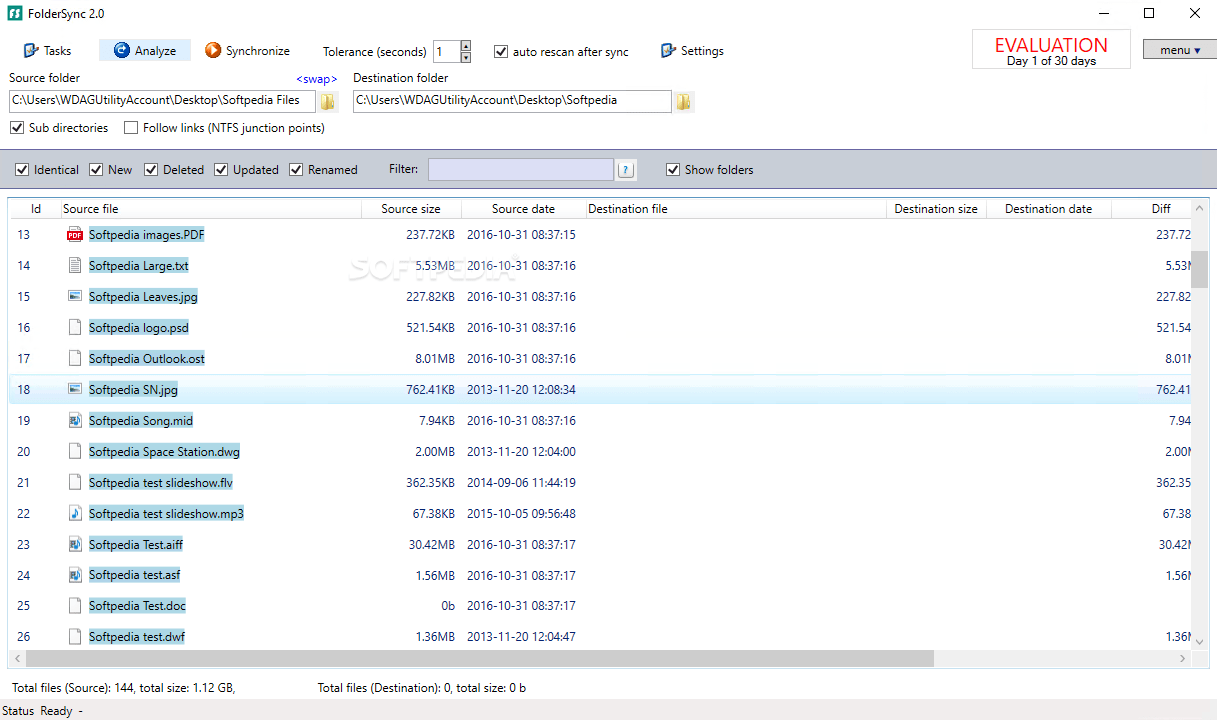
Task: Browse for source folder icon
Action: [328, 101]
